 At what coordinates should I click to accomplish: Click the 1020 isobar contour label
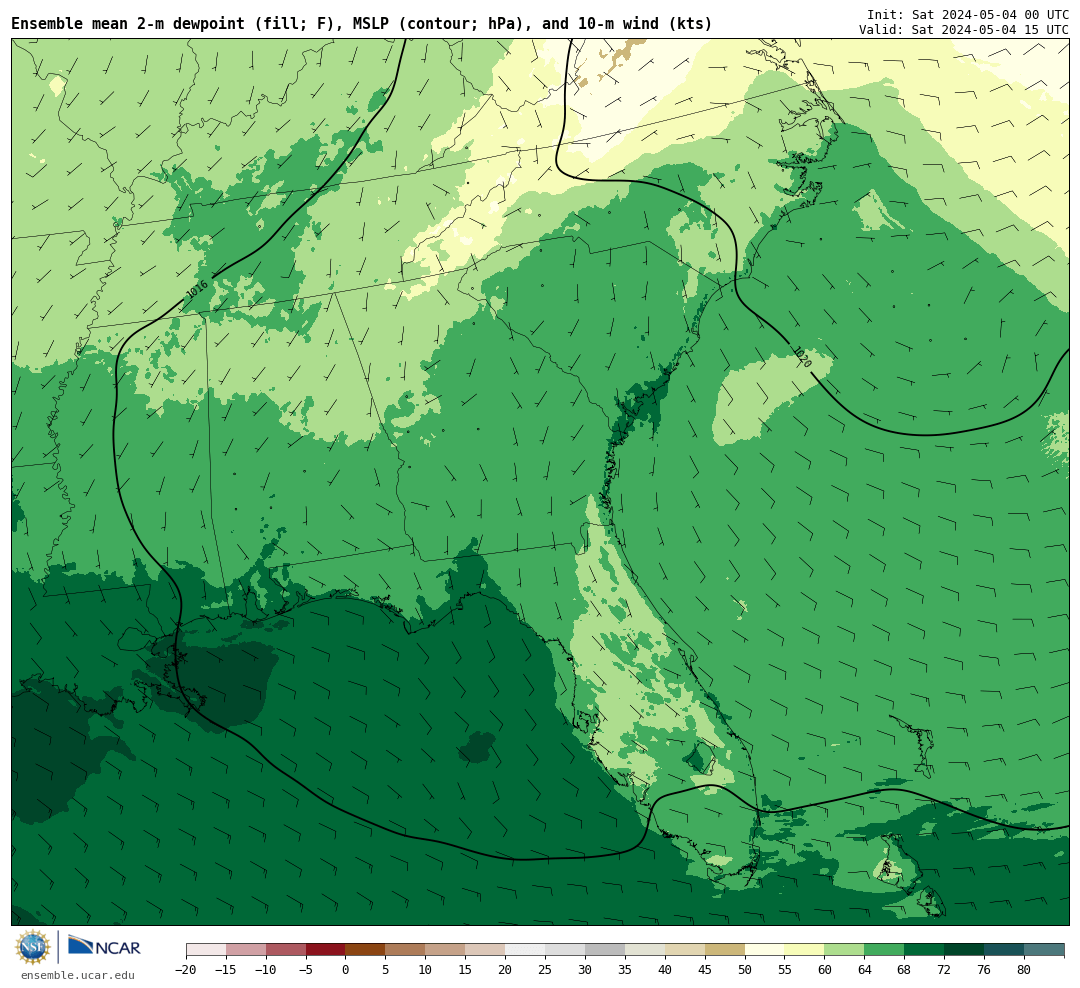pyautogui.click(x=802, y=357)
